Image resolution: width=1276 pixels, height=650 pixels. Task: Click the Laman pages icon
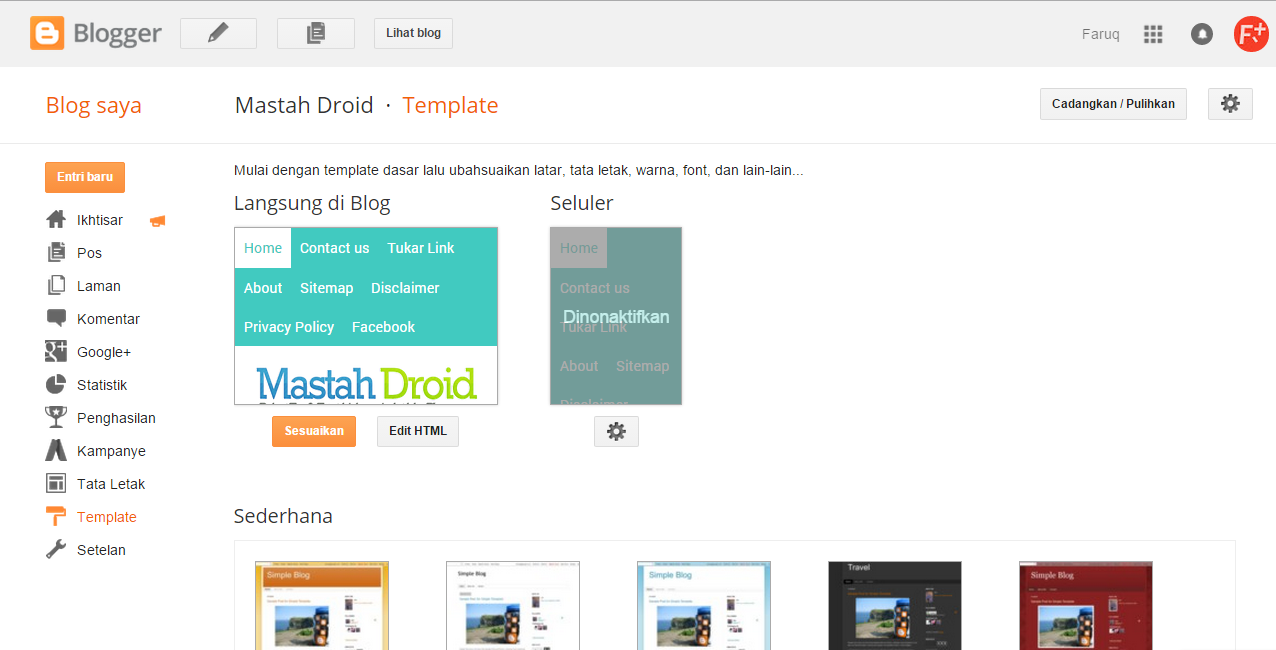56,286
